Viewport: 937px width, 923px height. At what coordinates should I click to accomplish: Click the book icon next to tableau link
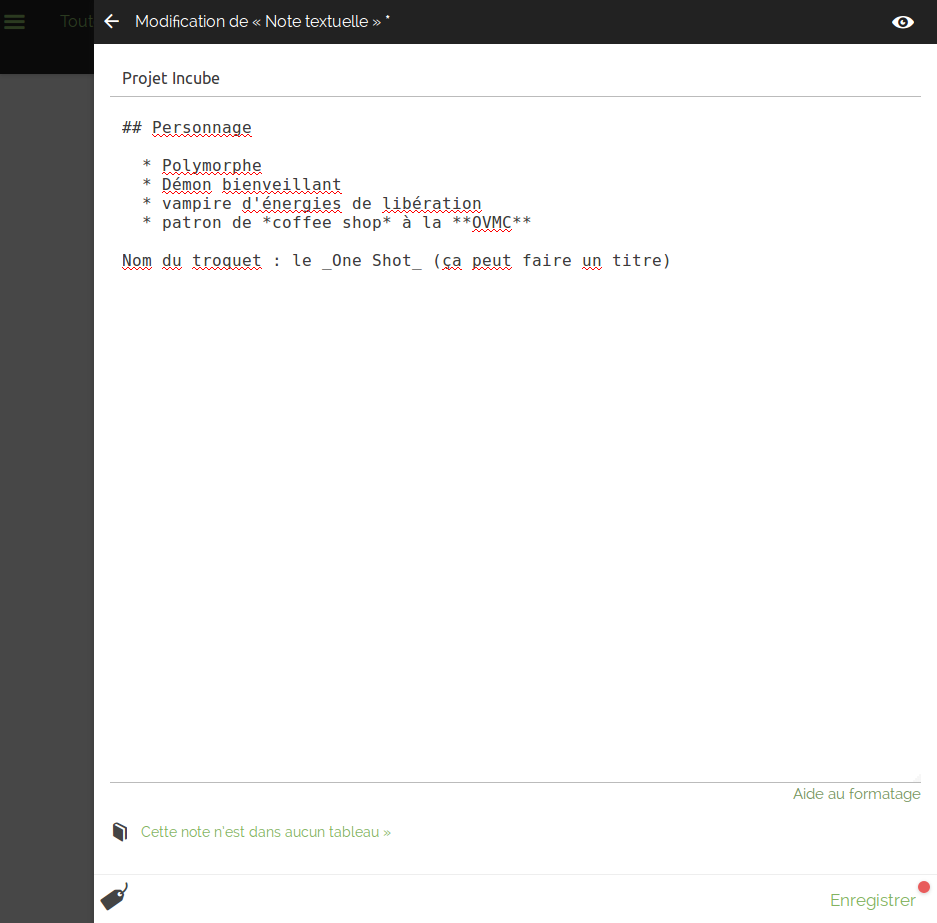point(120,832)
